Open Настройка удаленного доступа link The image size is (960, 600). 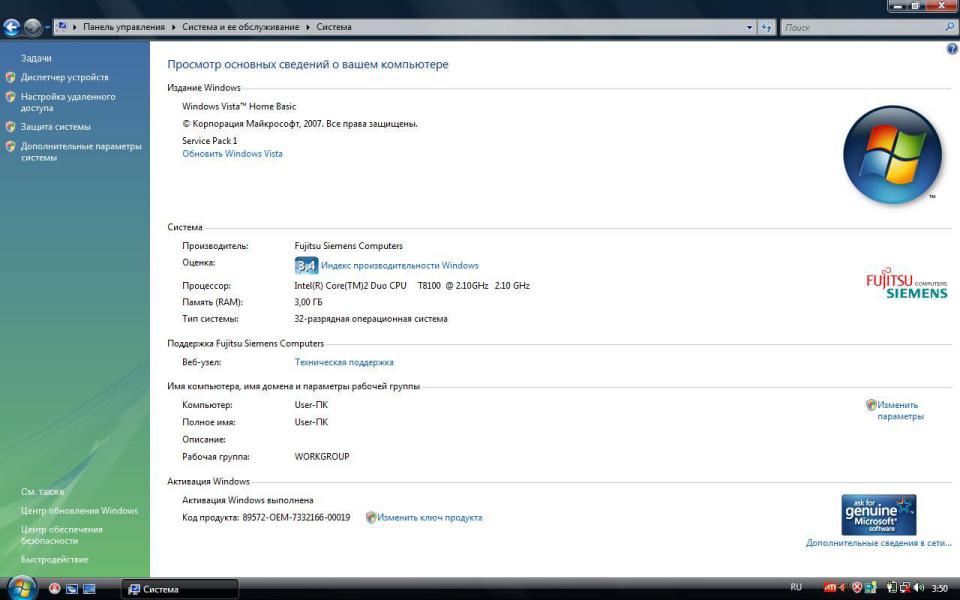68,102
